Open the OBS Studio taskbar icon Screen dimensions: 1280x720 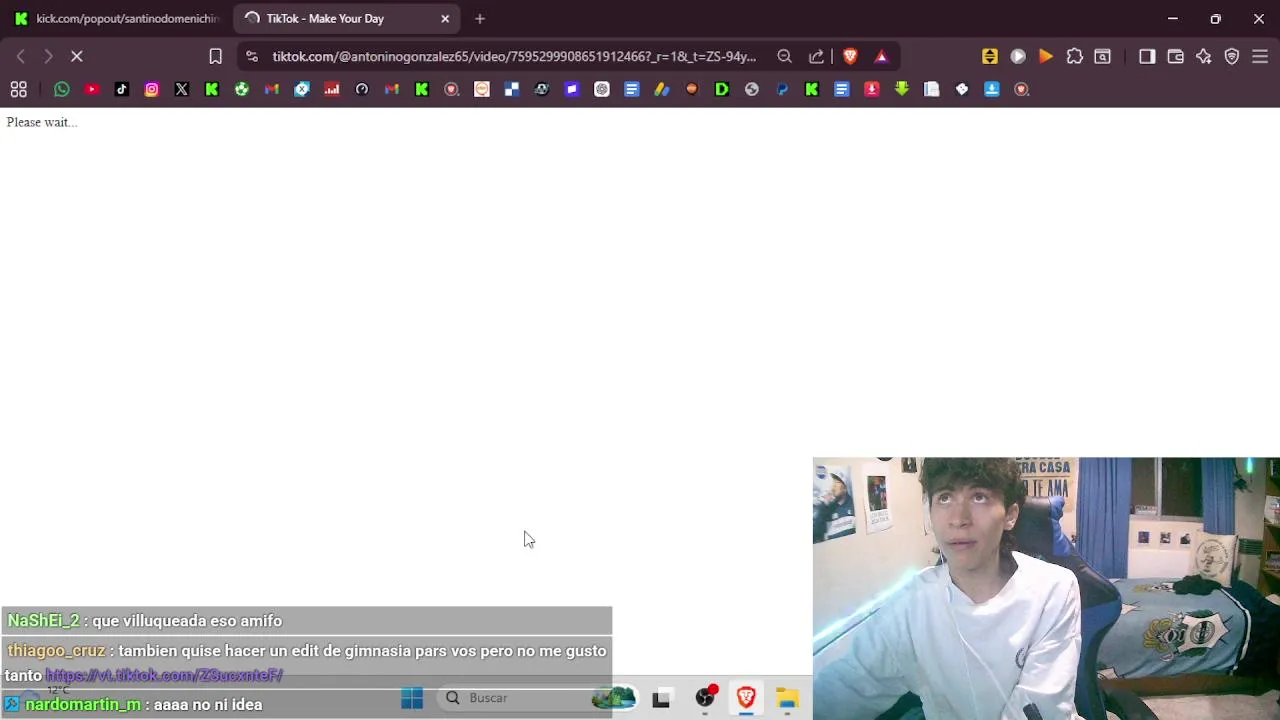tap(706, 698)
